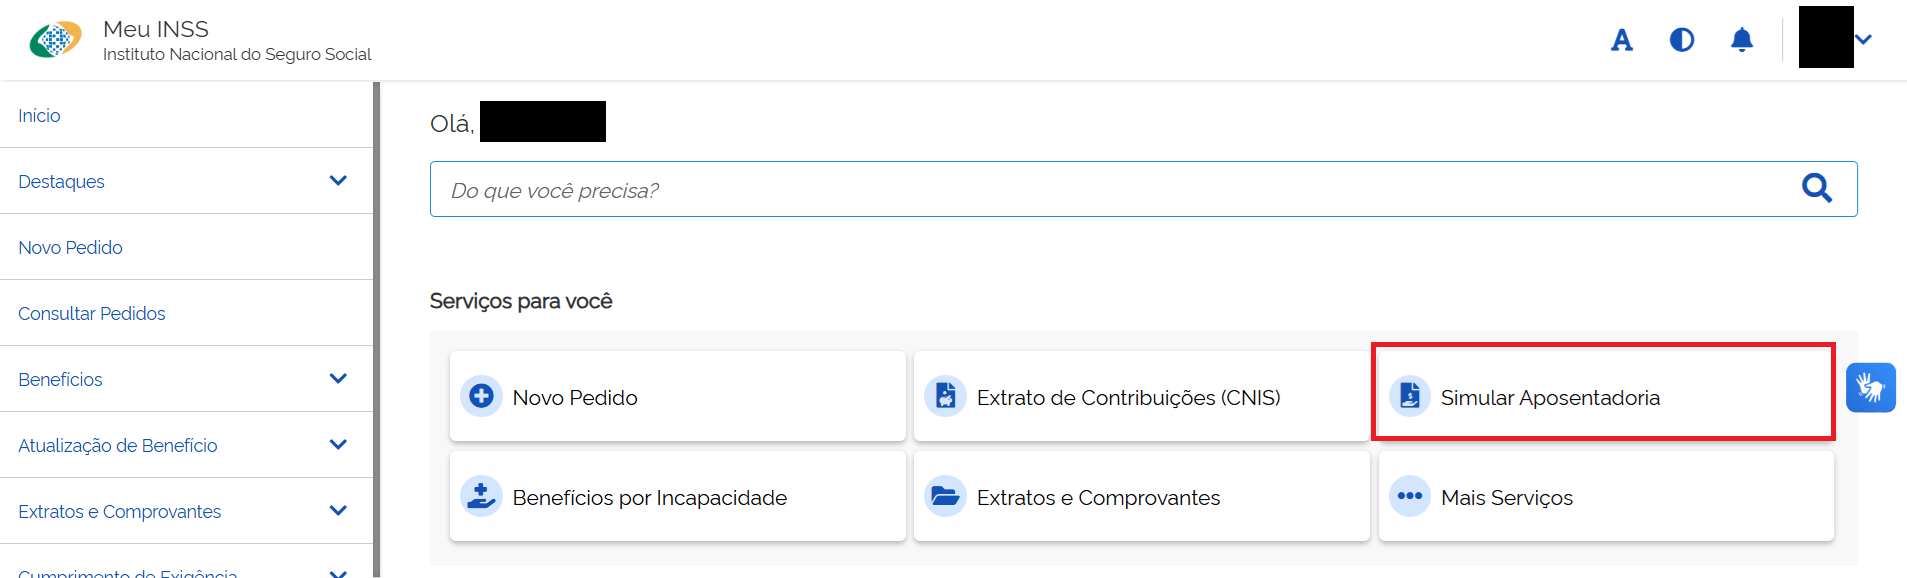Toggle the font size option with the A icon
Viewport: 1907px width, 578px height.
click(1621, 40)
